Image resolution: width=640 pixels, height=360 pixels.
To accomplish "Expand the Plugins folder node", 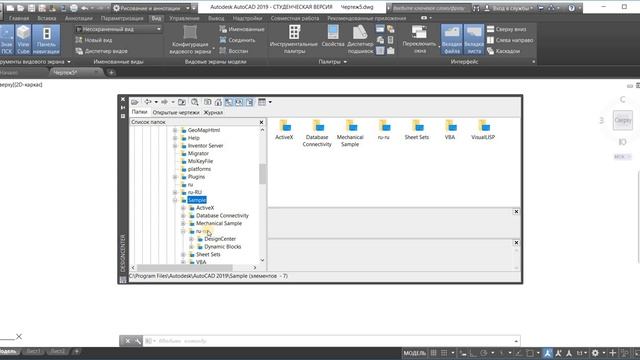I will pyautogui.click(x=175, y=177).
